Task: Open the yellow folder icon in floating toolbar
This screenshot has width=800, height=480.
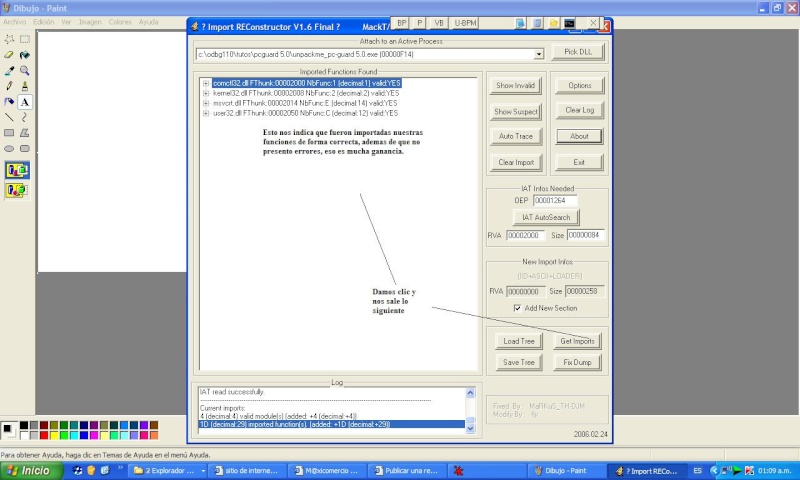Action: click(x=554, y=23)
